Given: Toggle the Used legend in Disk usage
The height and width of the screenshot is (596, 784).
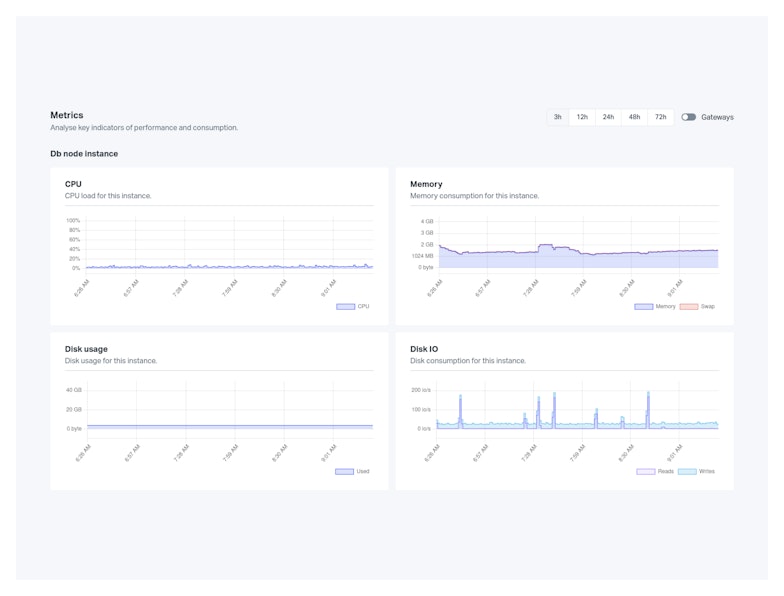Looking at the screenshot, I should [x=344, y=471].
